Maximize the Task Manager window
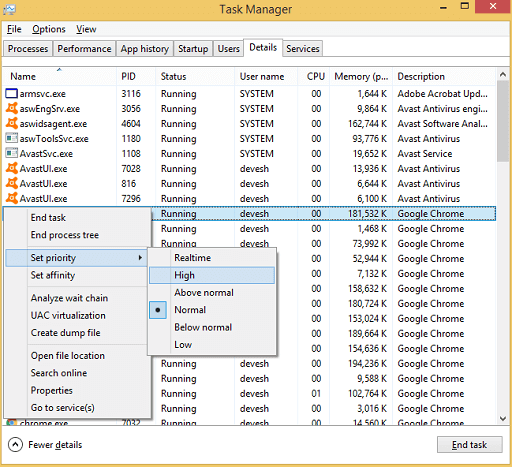 (465, 7)
